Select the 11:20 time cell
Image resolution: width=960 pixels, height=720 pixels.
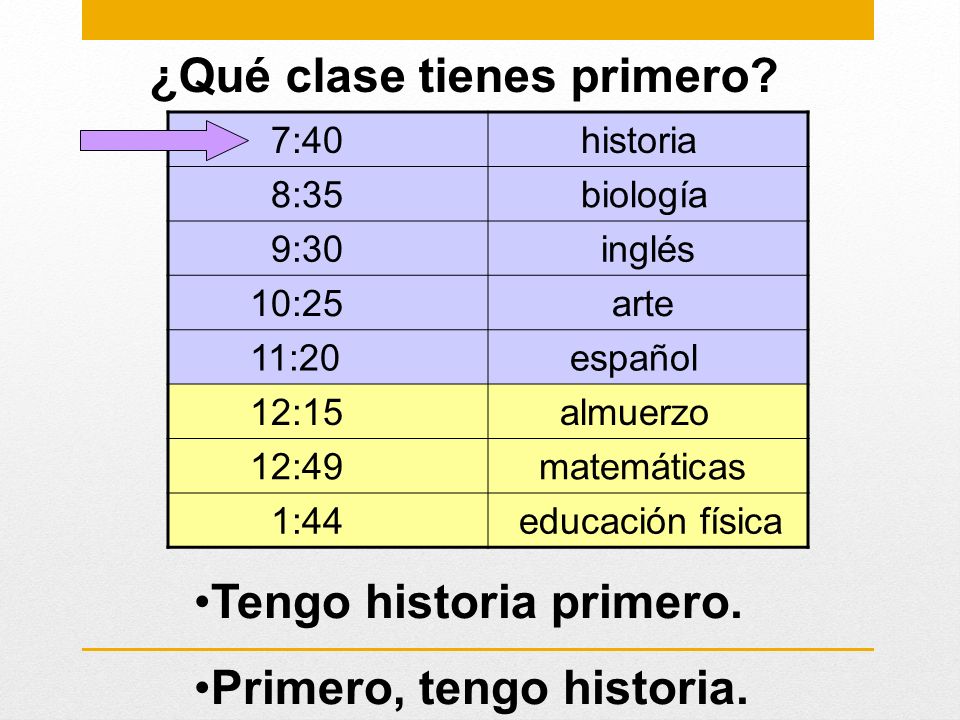328,357
